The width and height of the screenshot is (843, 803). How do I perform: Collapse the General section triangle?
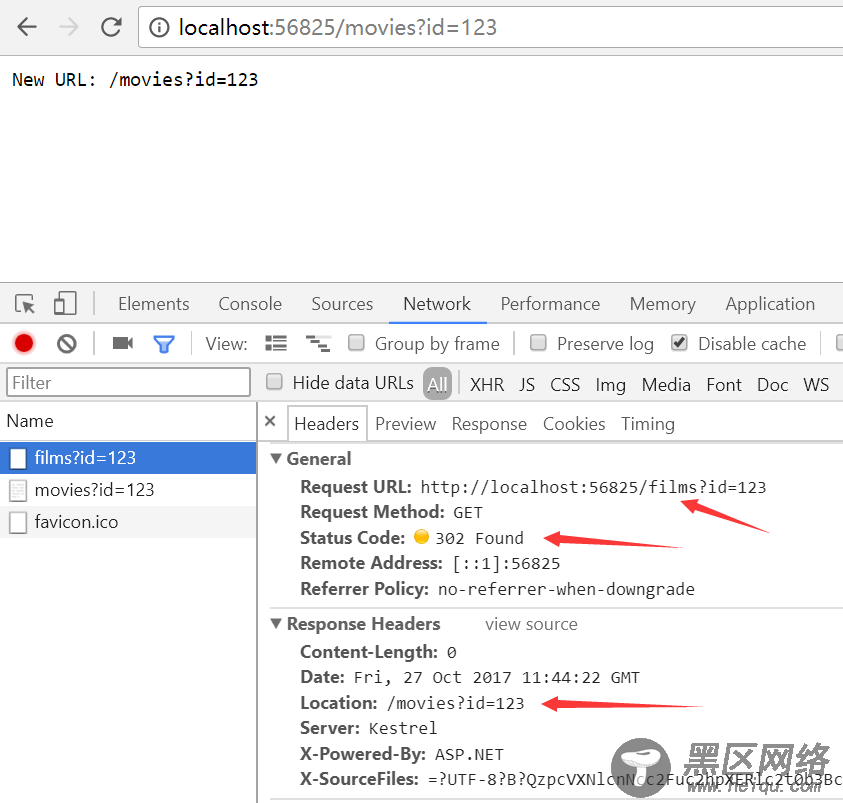tap(276, 458)
